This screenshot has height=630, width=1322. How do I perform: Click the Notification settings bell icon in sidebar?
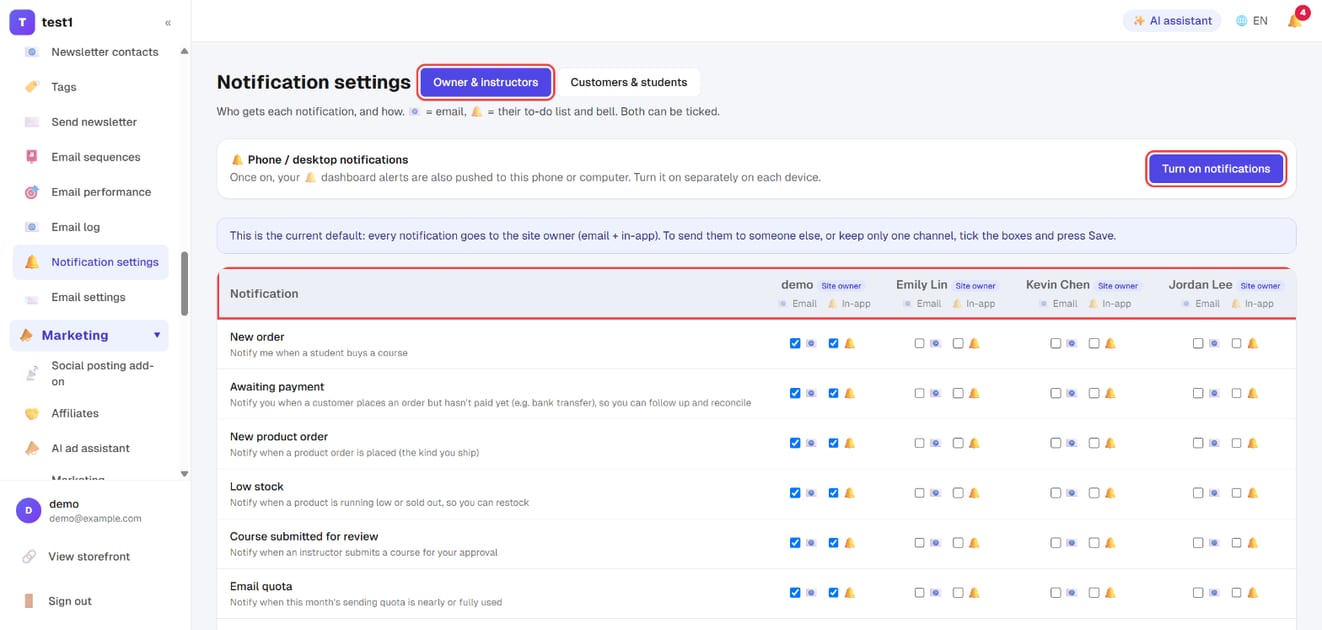tap(32, 262)
